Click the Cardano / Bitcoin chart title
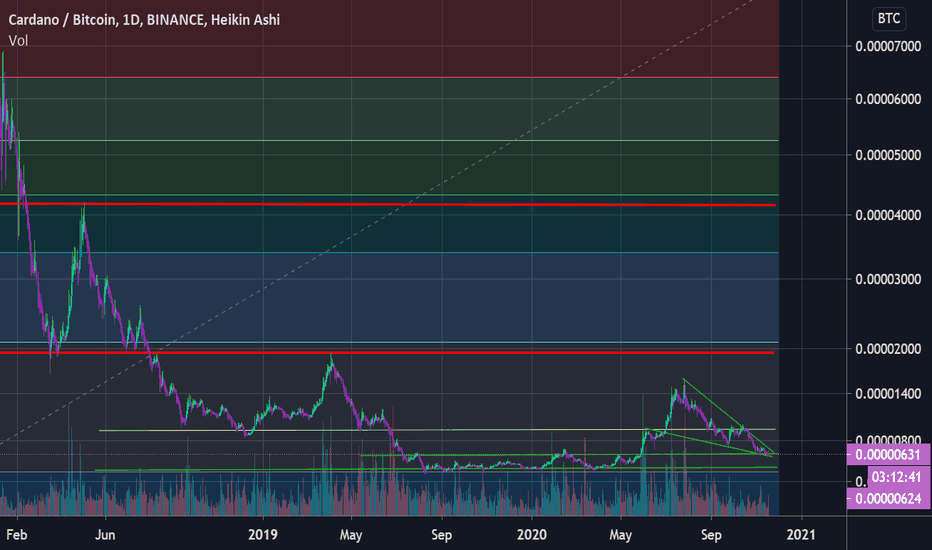Viewport: 932px width, 550px height. 144,20
